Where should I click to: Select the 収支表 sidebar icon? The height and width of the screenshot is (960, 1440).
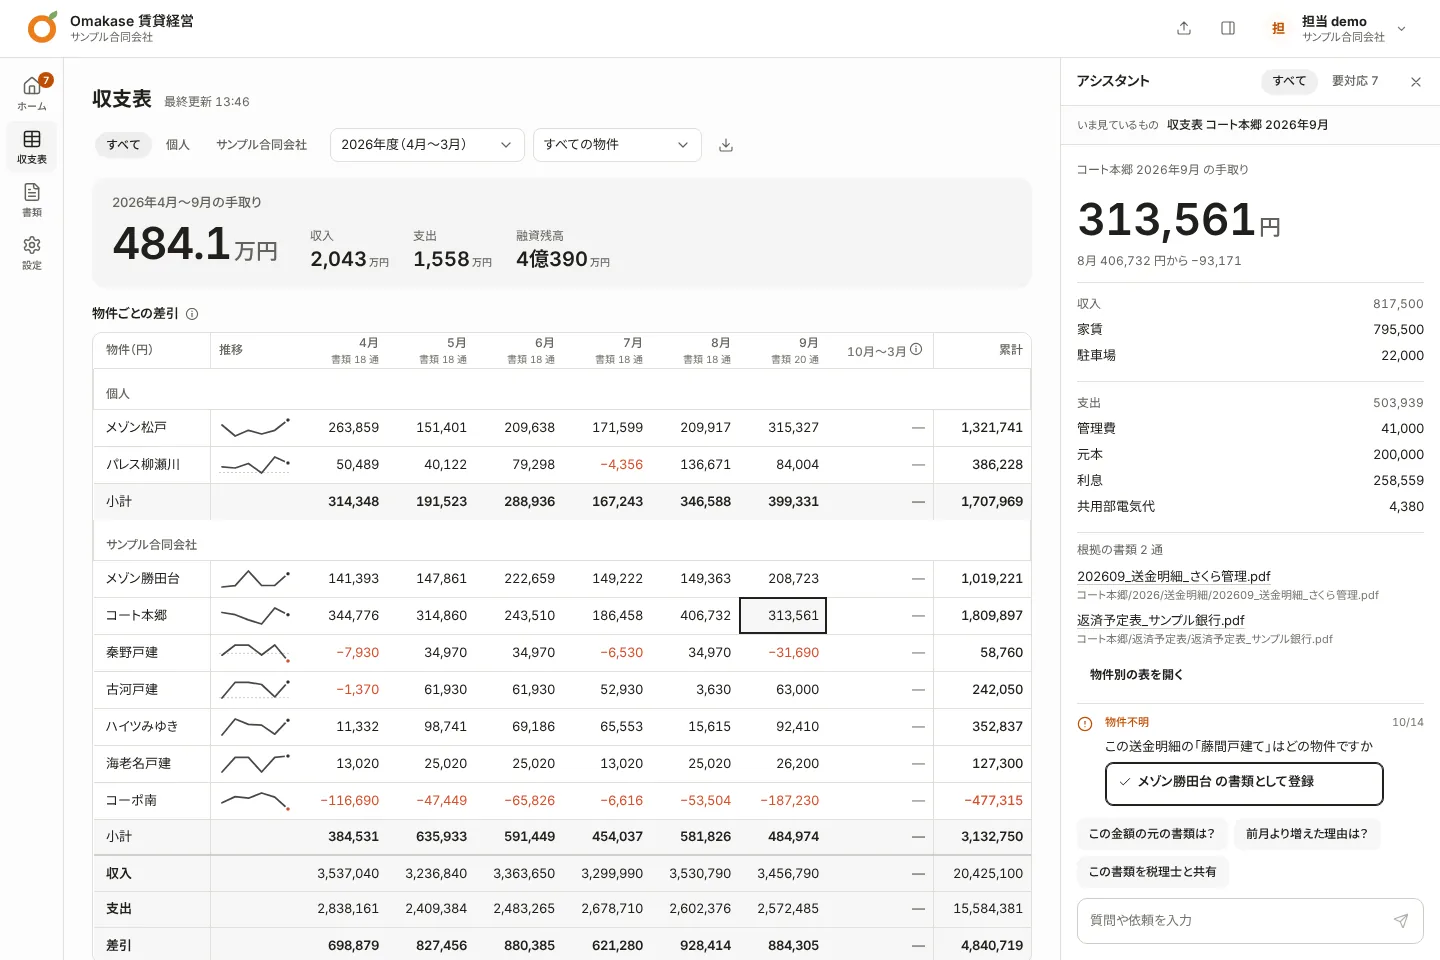coord(32,146)
